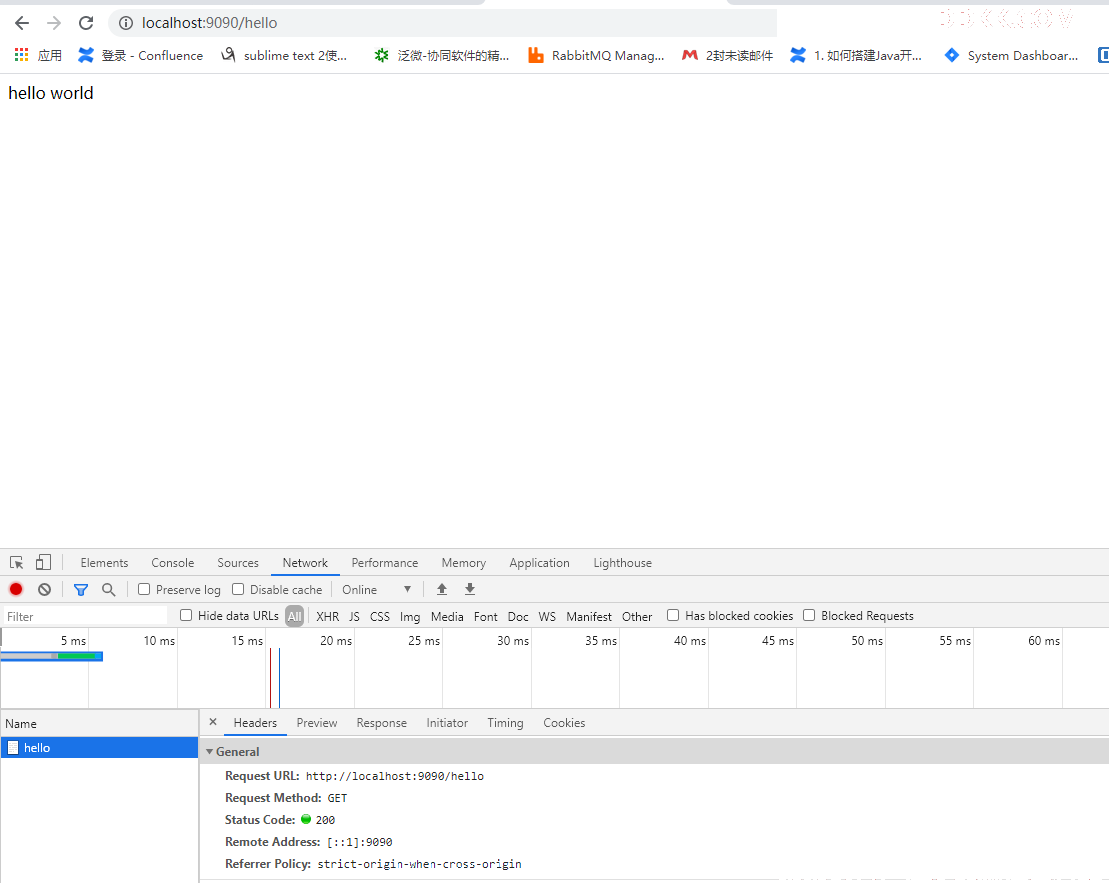Check Hide data URLs
The height and width of the screenshot is (883, 1109).
186,616
